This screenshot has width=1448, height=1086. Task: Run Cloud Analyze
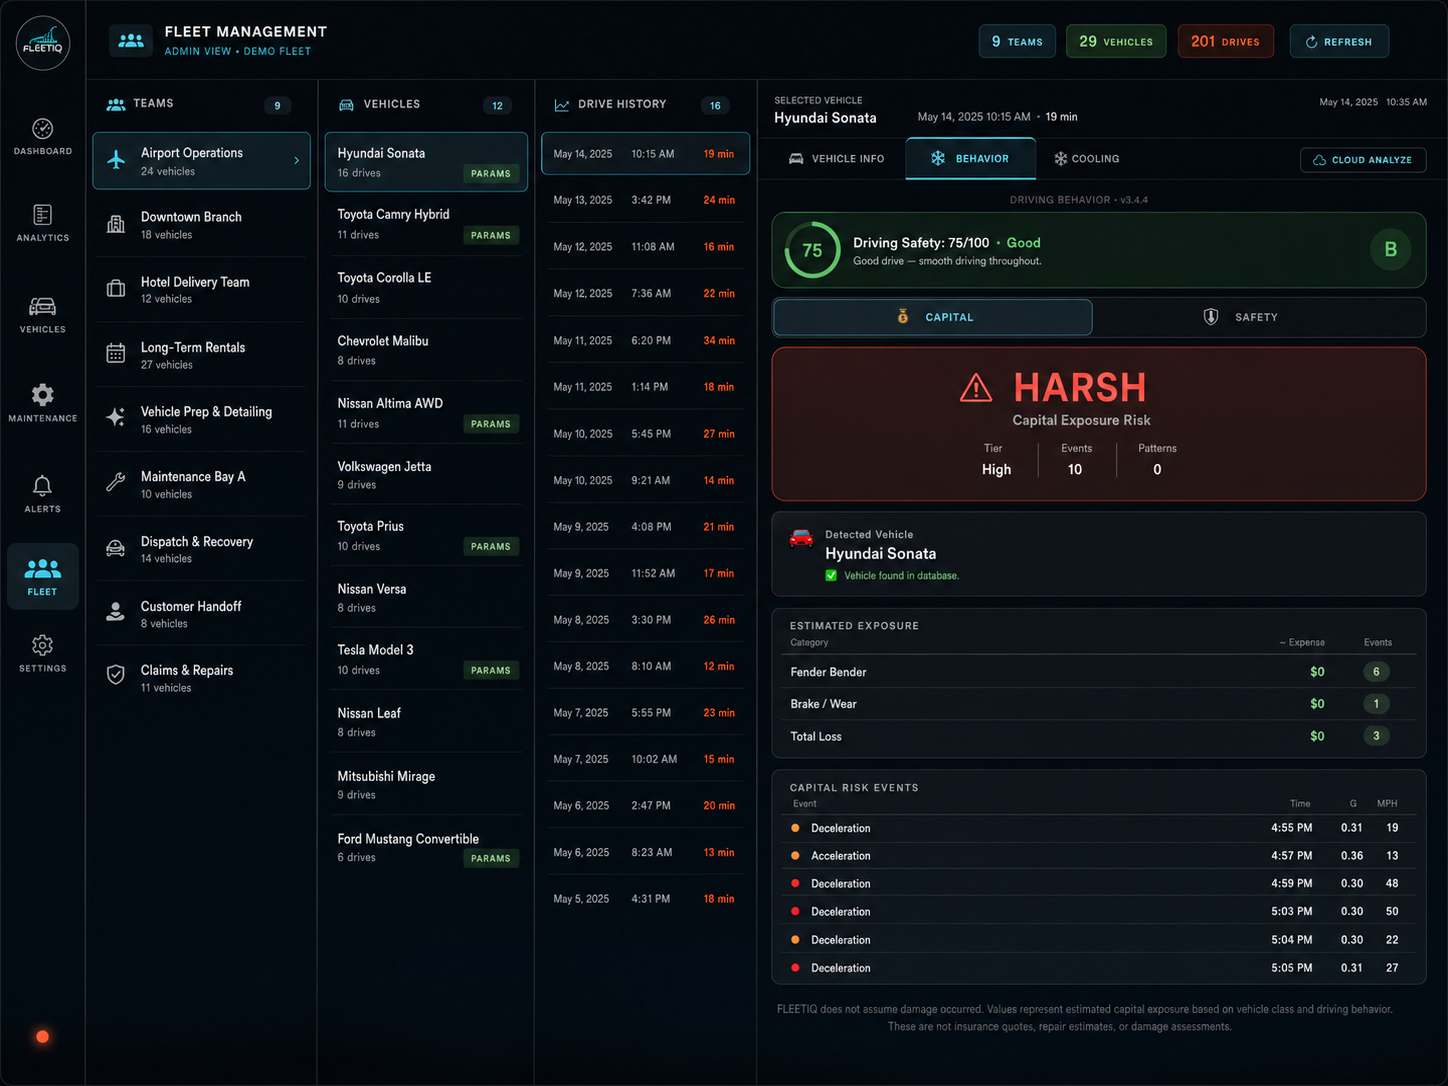tap(1363, 160)
